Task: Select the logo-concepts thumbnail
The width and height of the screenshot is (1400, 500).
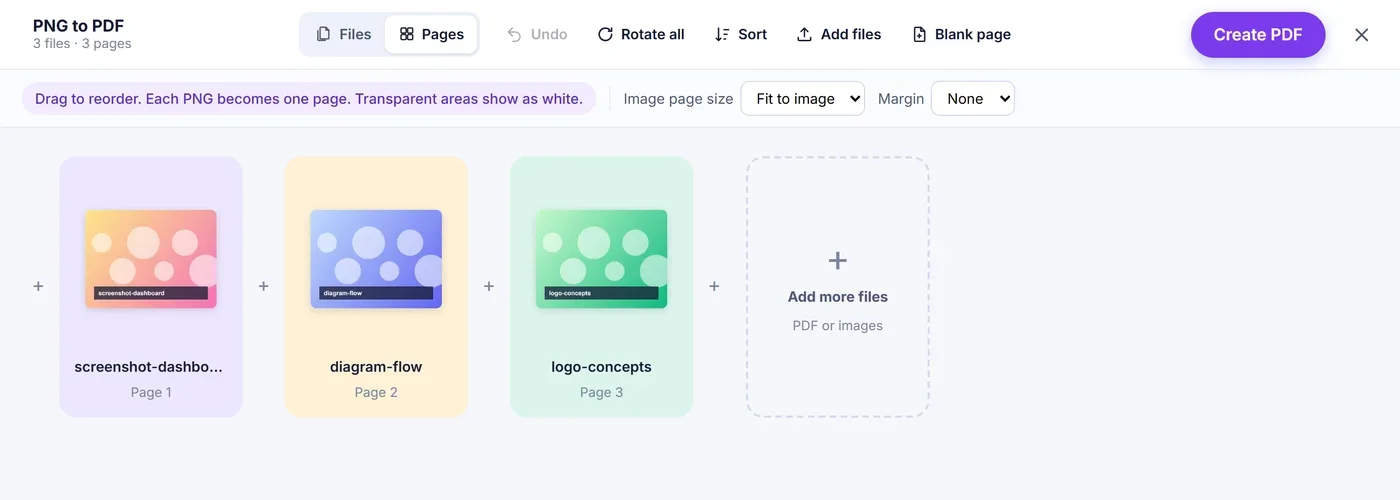Action: pyautogui.click(x=601, y=258)
